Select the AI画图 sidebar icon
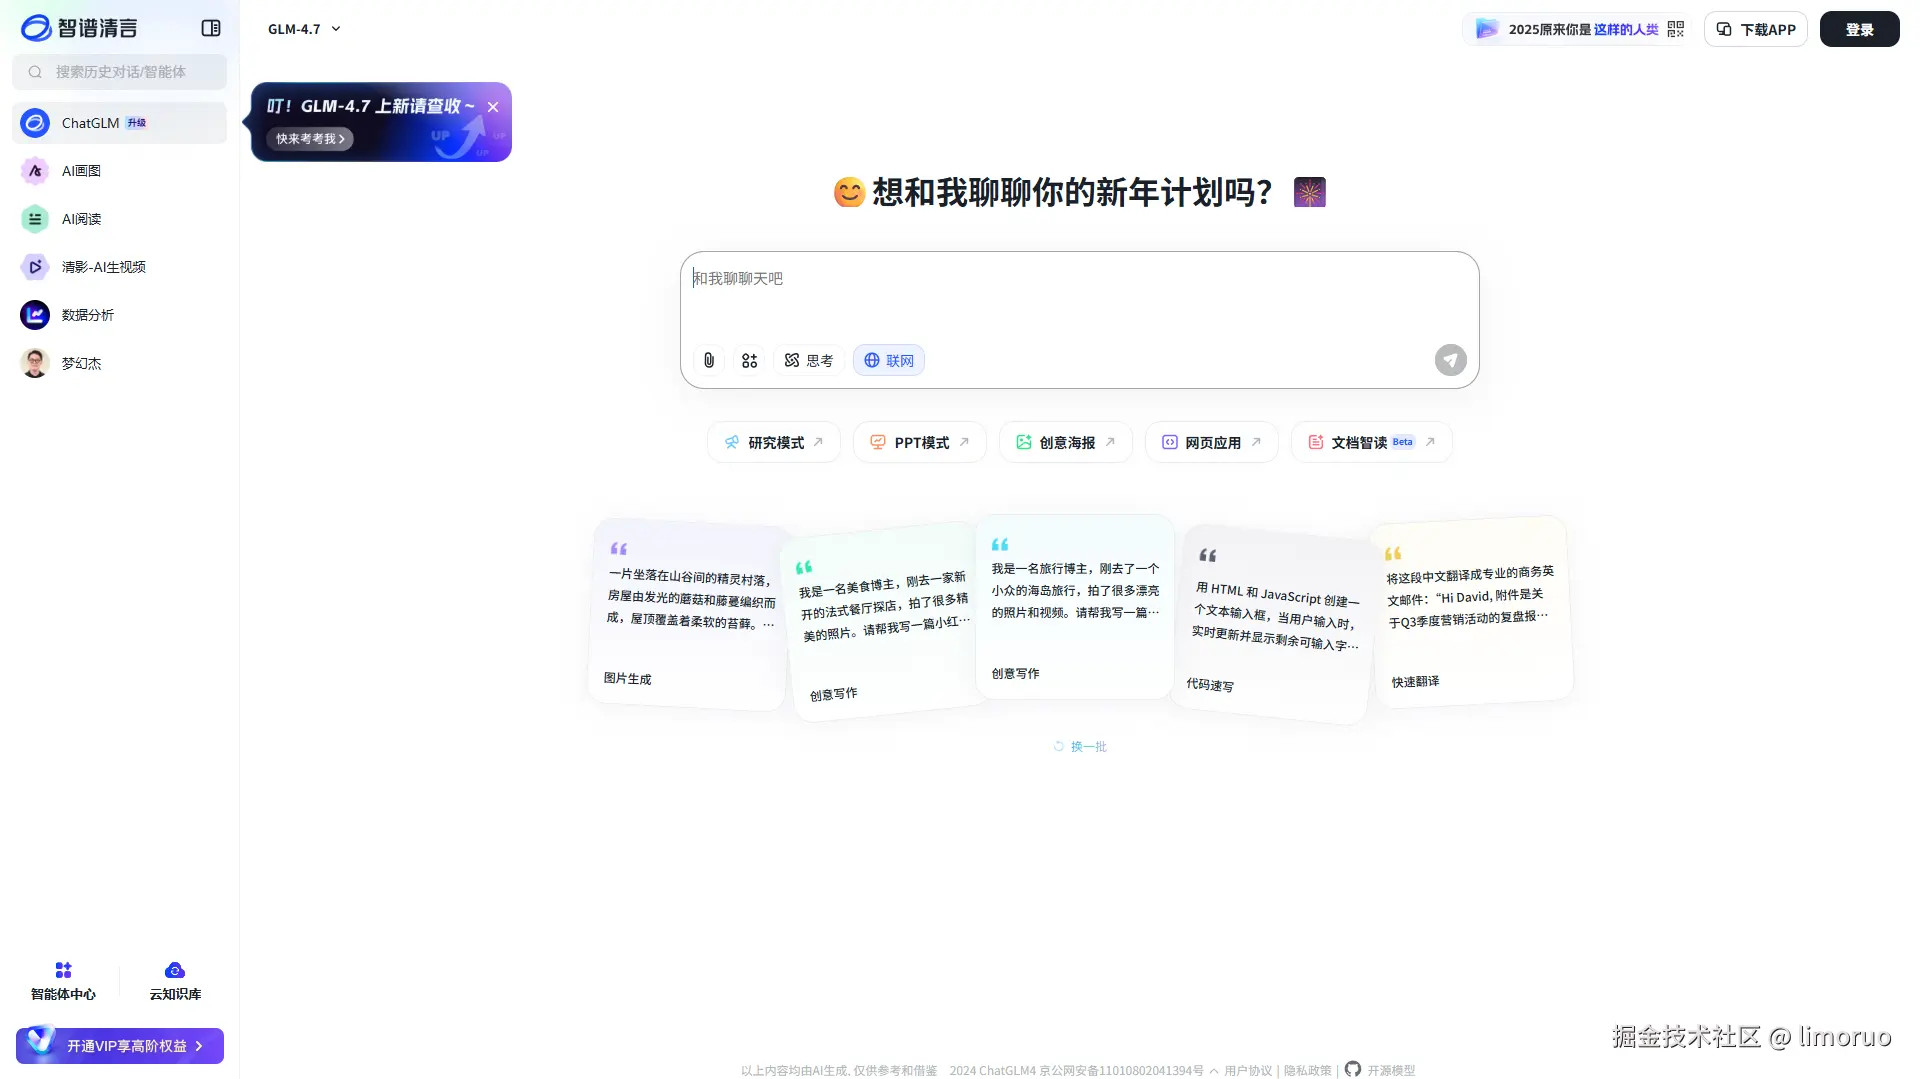Screen dimensions: 1920x1079 pyautogui.click(x=34, y=170)
